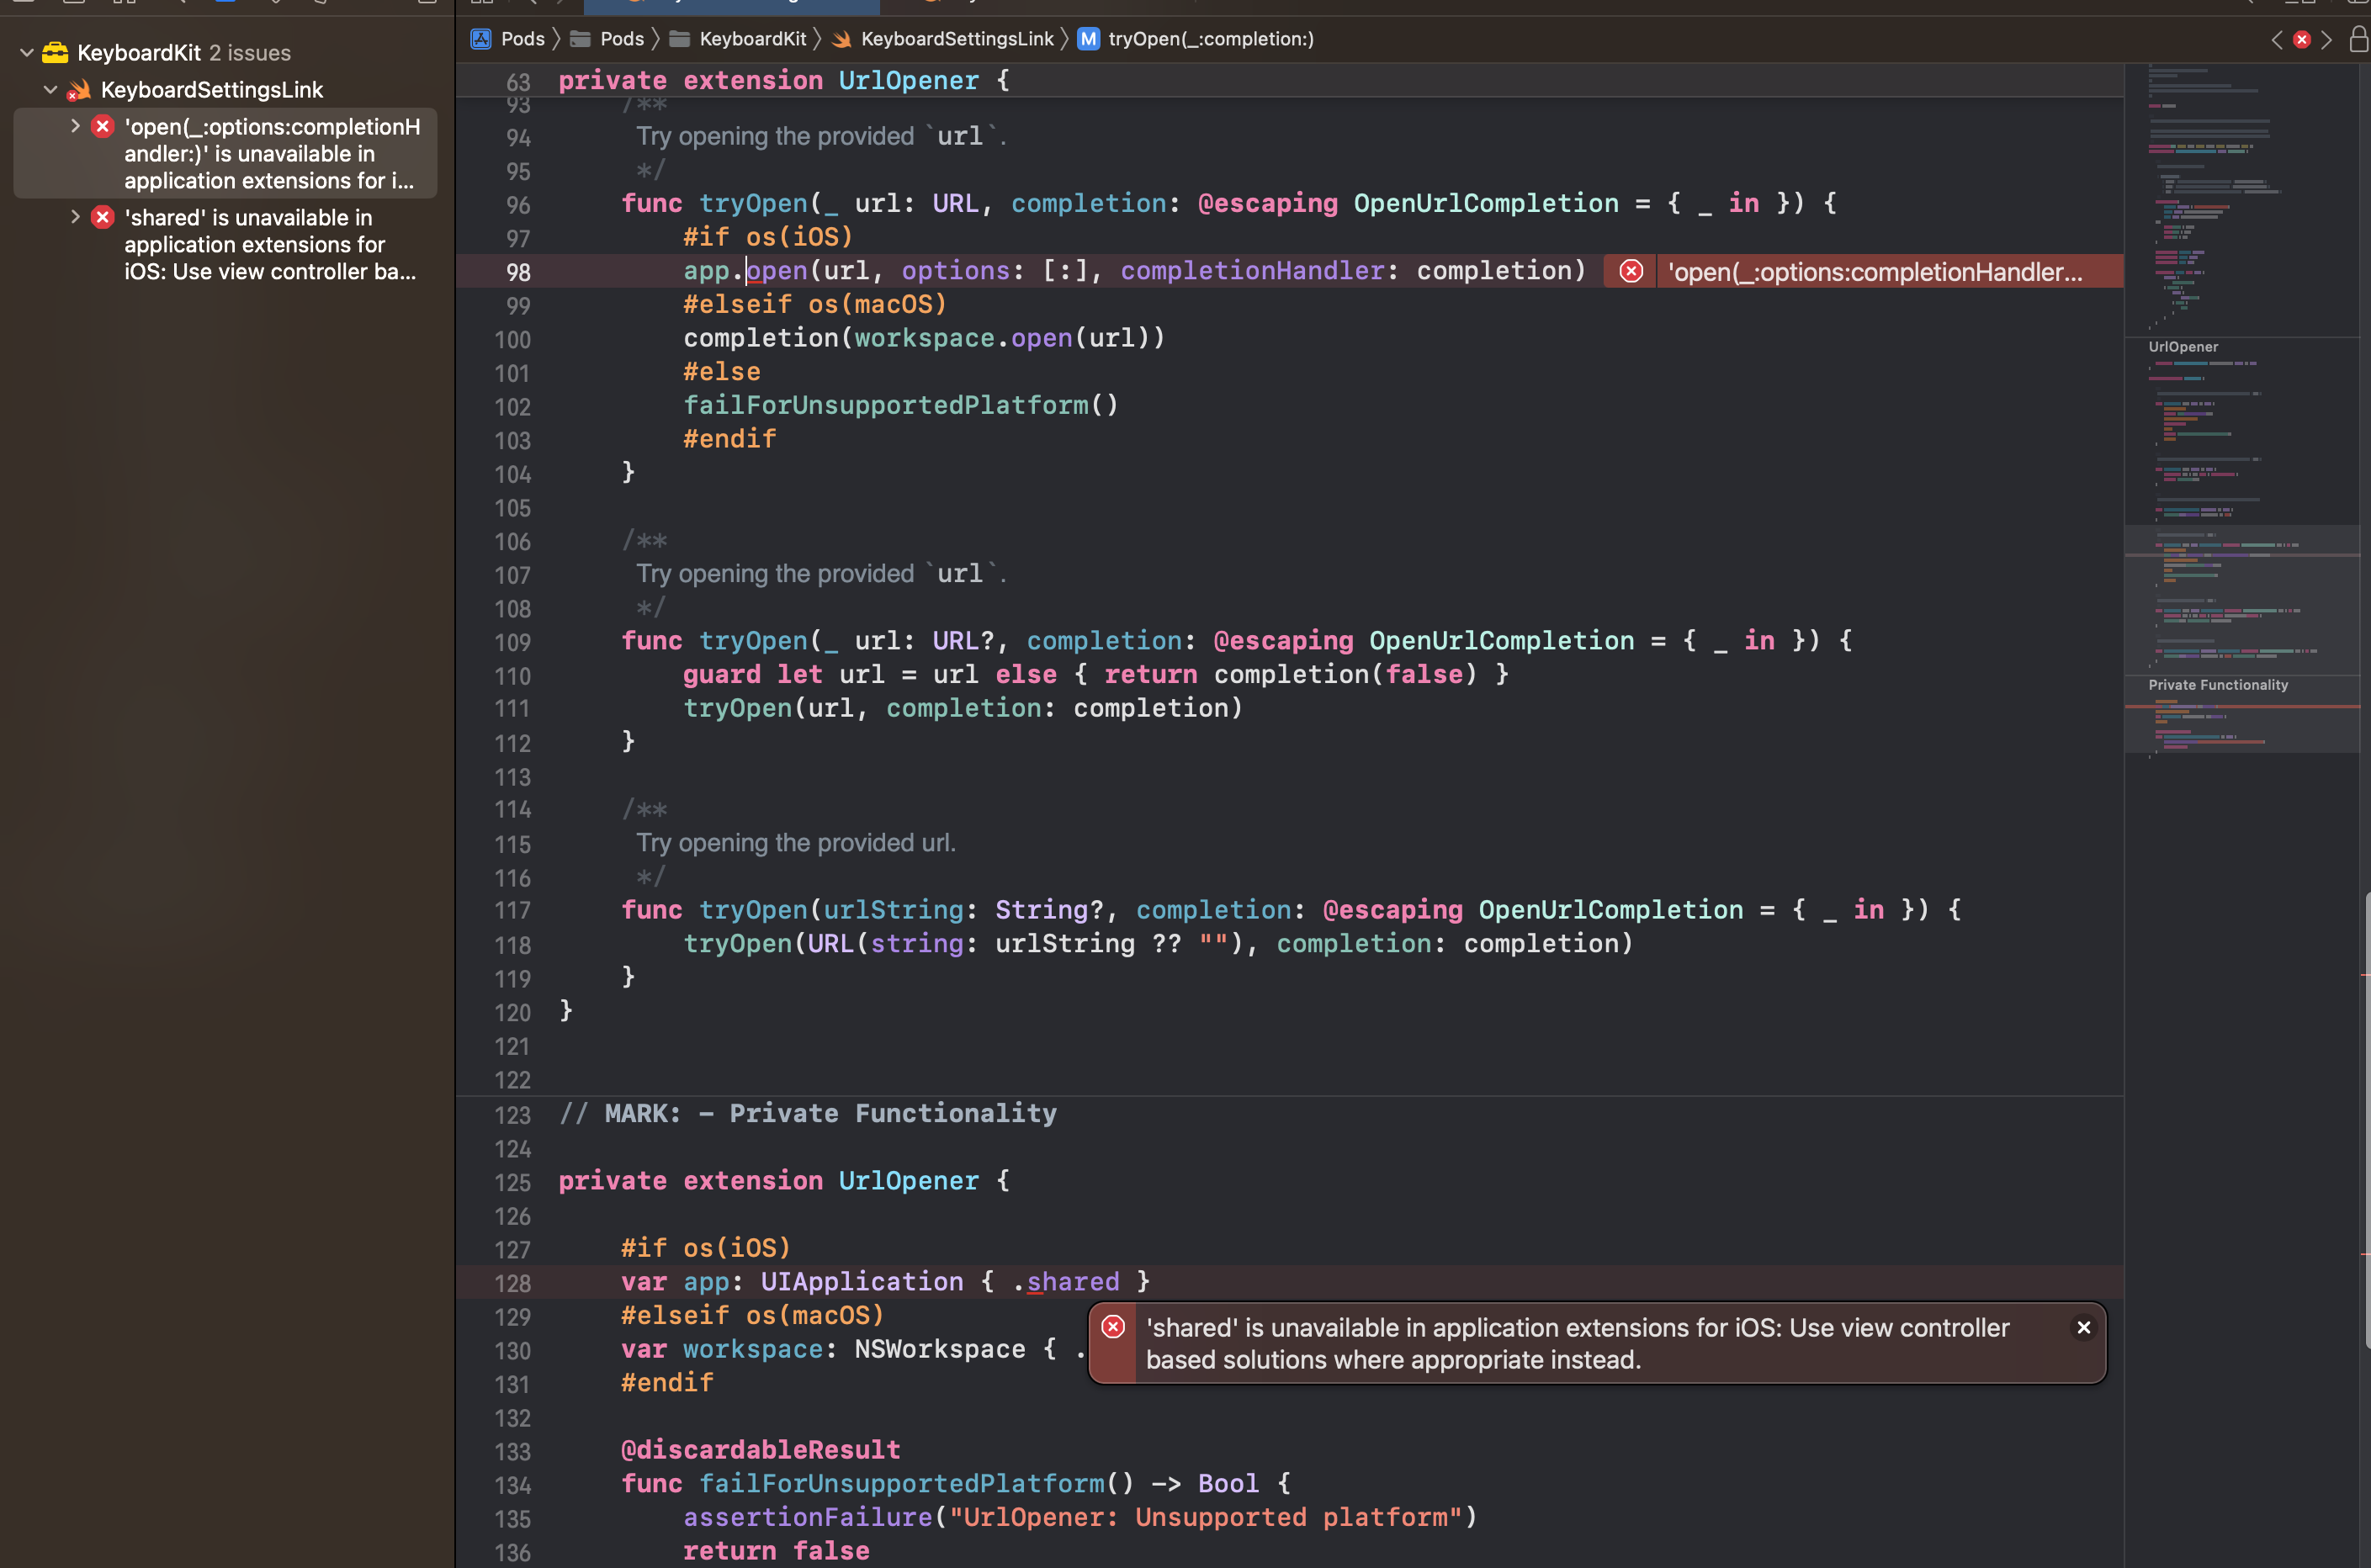Jump to previous issue with left arrow
Screen dimensions: 2371x1568
click(x=2276, y=40)
